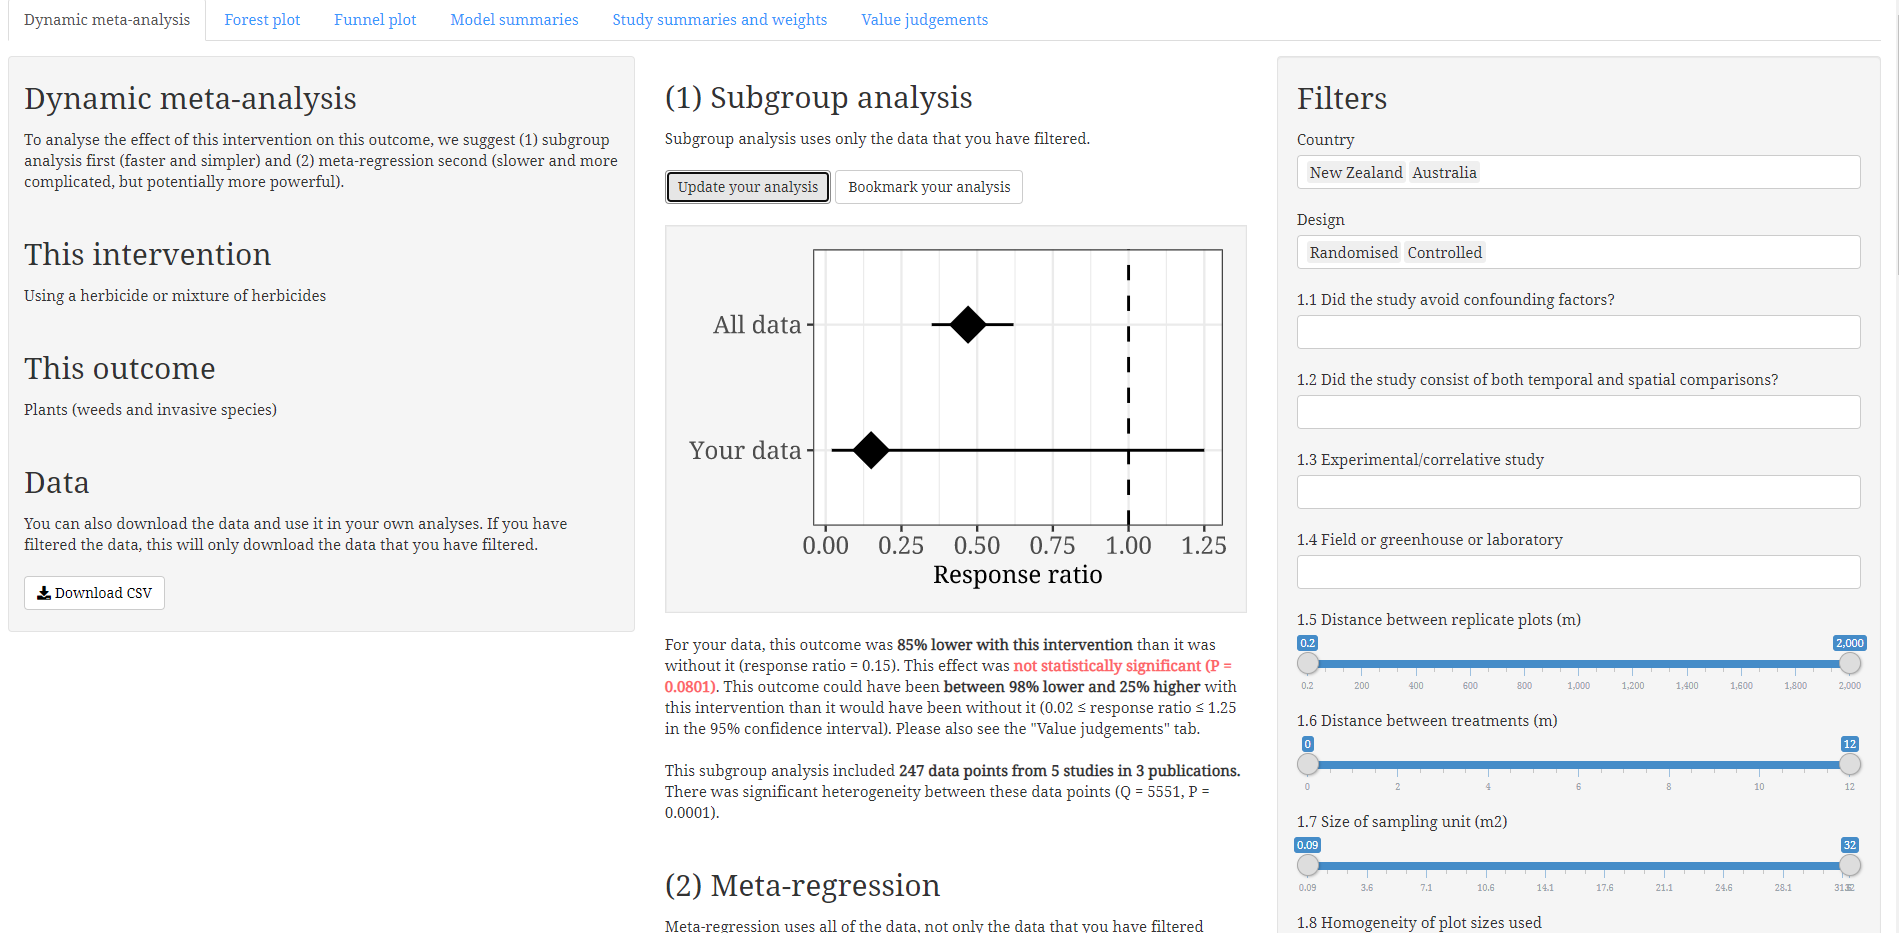Open the Field or greenhouse or laboratory dropdown
The width and height of the screenshot is (1899, 933).
[x=1578, y=571]
